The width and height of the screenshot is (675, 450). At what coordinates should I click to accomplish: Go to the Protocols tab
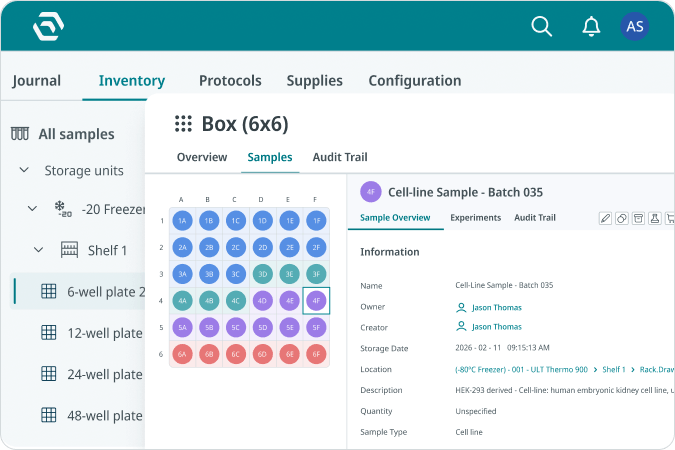click(230, 81)
